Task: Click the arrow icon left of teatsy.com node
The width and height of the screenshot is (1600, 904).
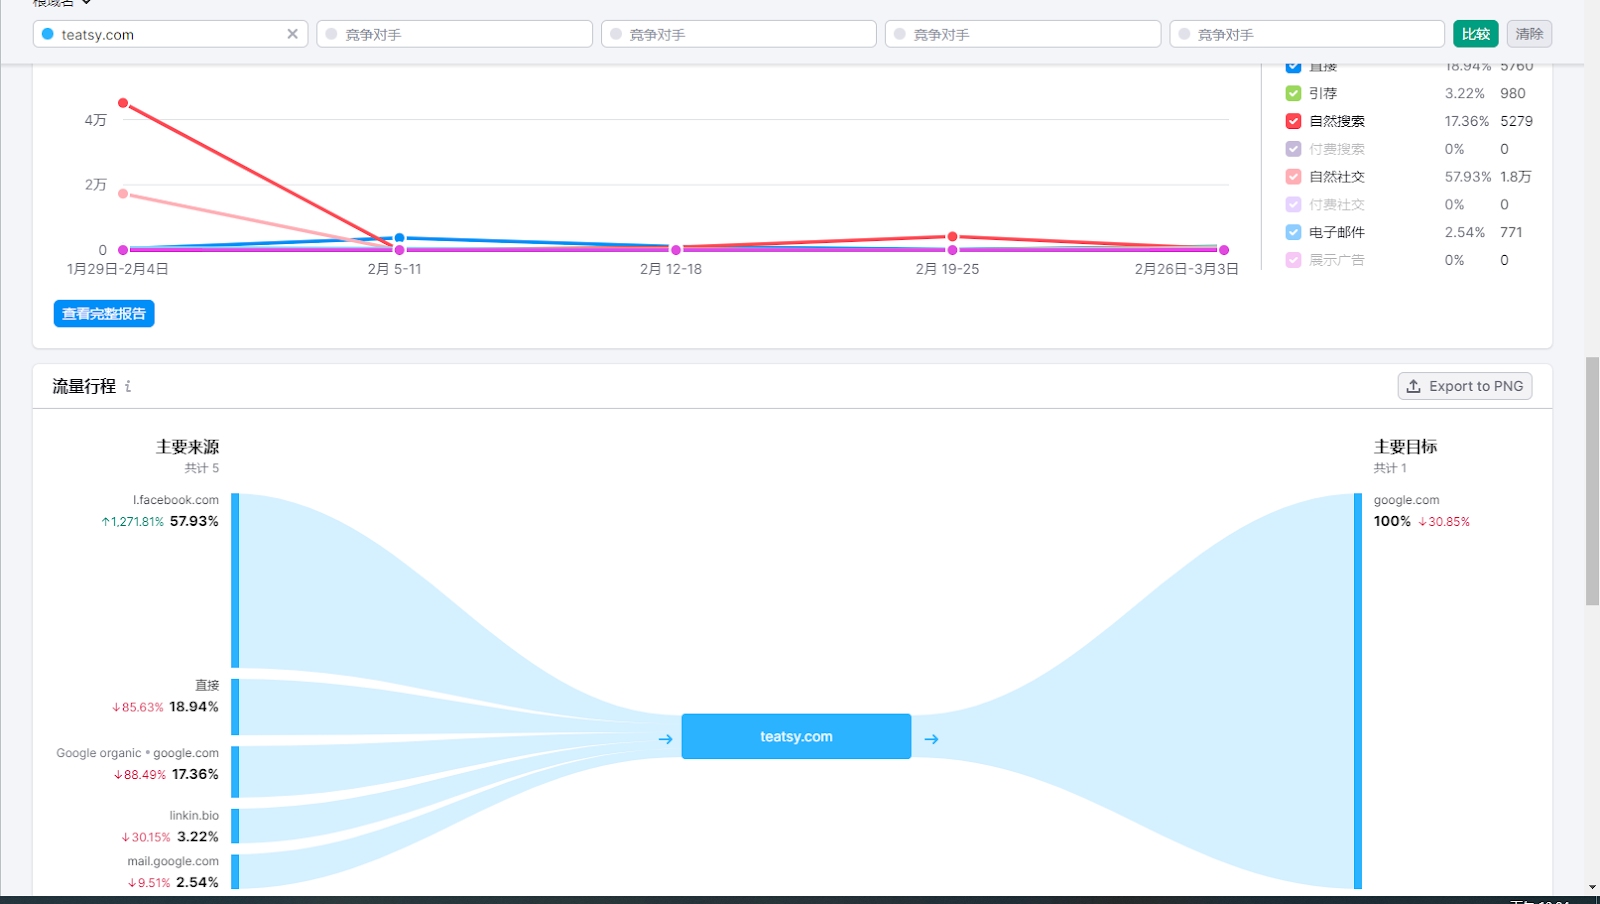Action: (665, 739)
